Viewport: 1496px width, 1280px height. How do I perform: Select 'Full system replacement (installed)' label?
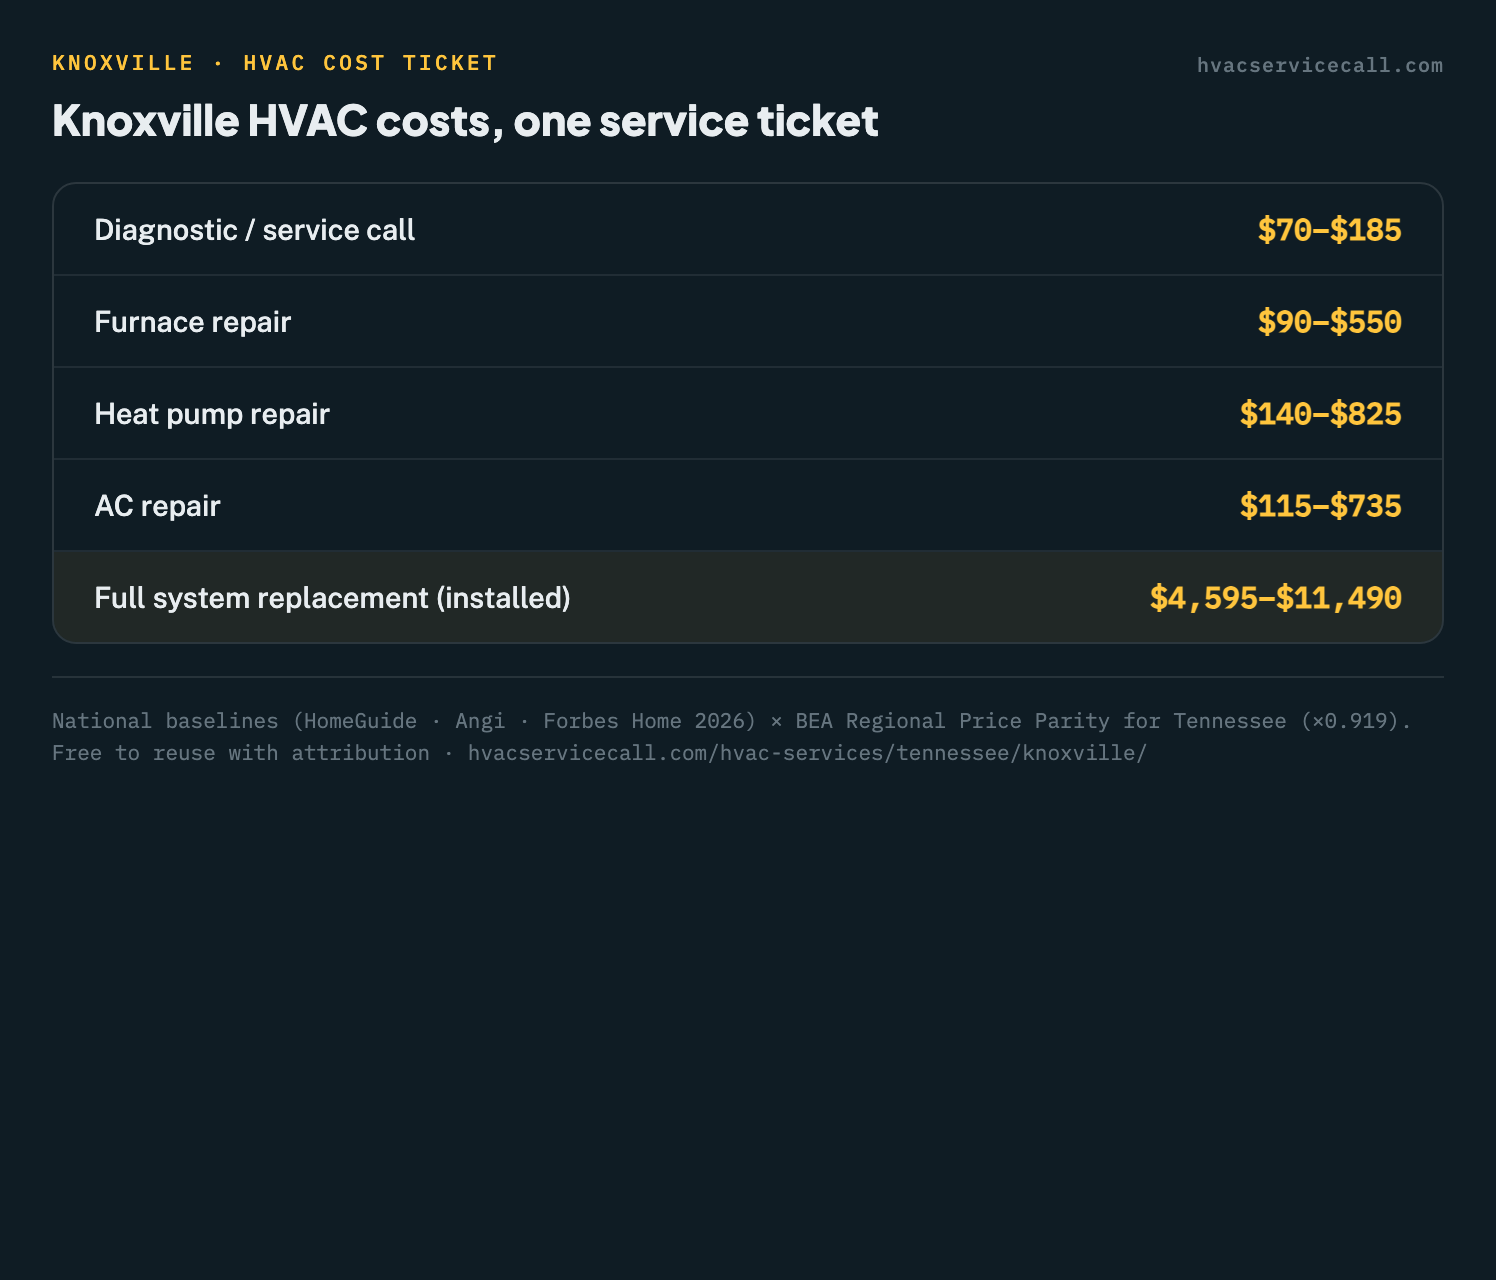click(332, 598)
